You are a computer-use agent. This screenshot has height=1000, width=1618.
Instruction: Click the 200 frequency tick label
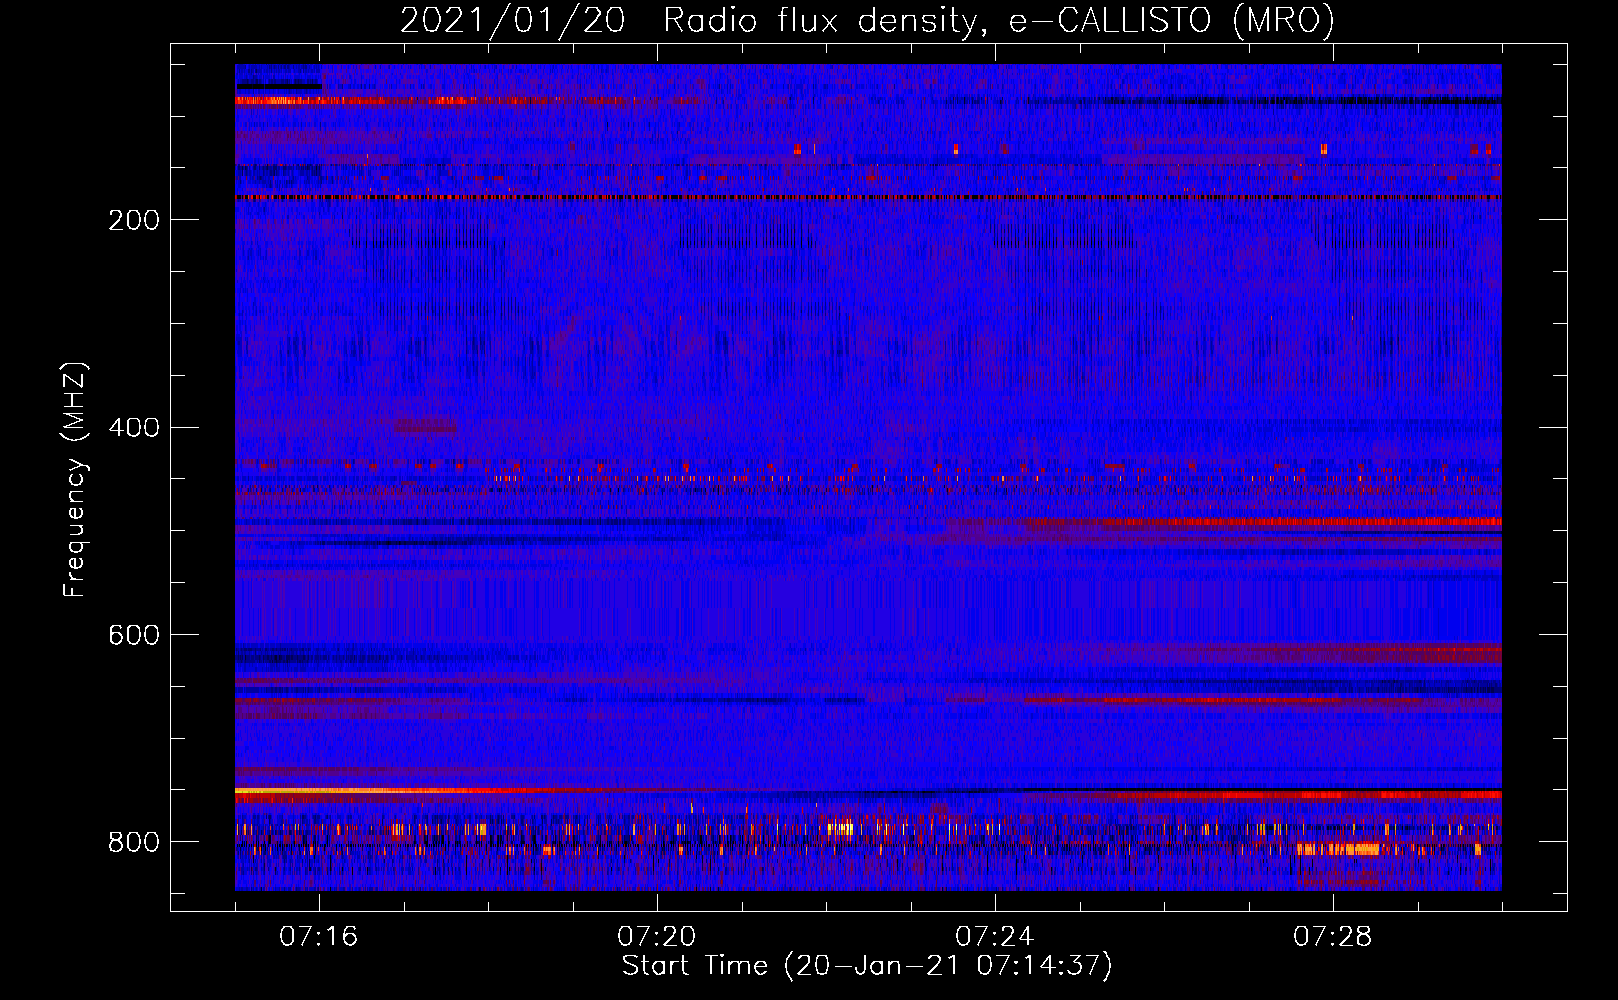point(134,220)
